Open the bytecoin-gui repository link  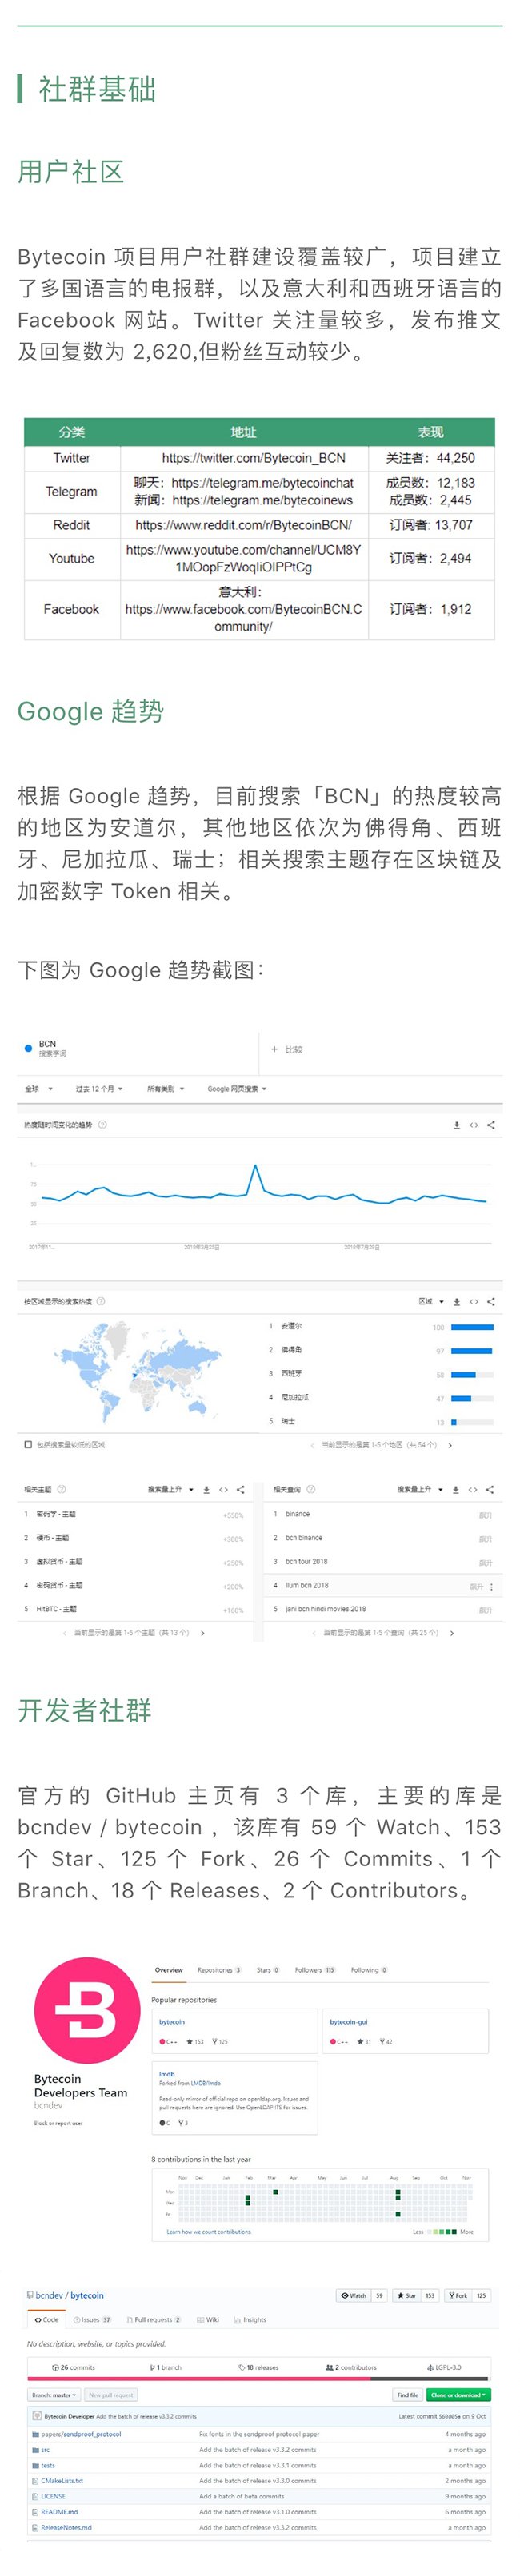349,2021
